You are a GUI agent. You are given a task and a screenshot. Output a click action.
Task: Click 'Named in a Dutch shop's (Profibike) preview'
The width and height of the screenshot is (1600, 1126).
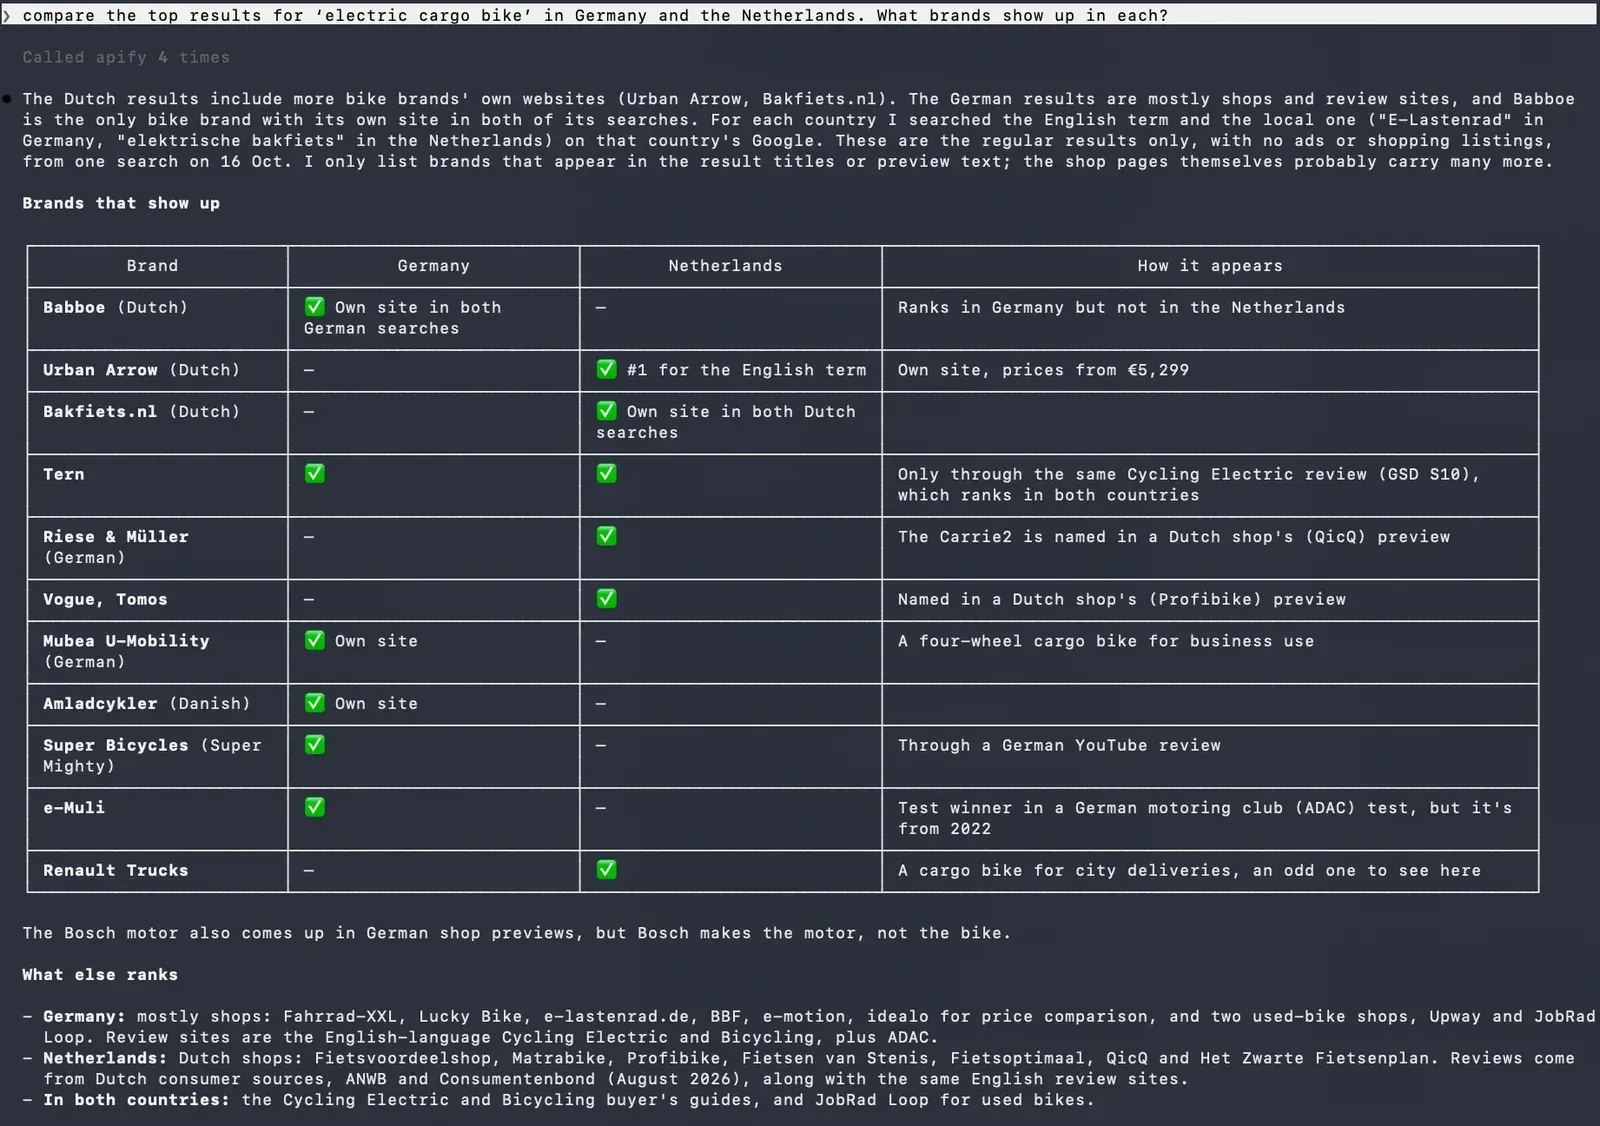(x=1122, y=600)
